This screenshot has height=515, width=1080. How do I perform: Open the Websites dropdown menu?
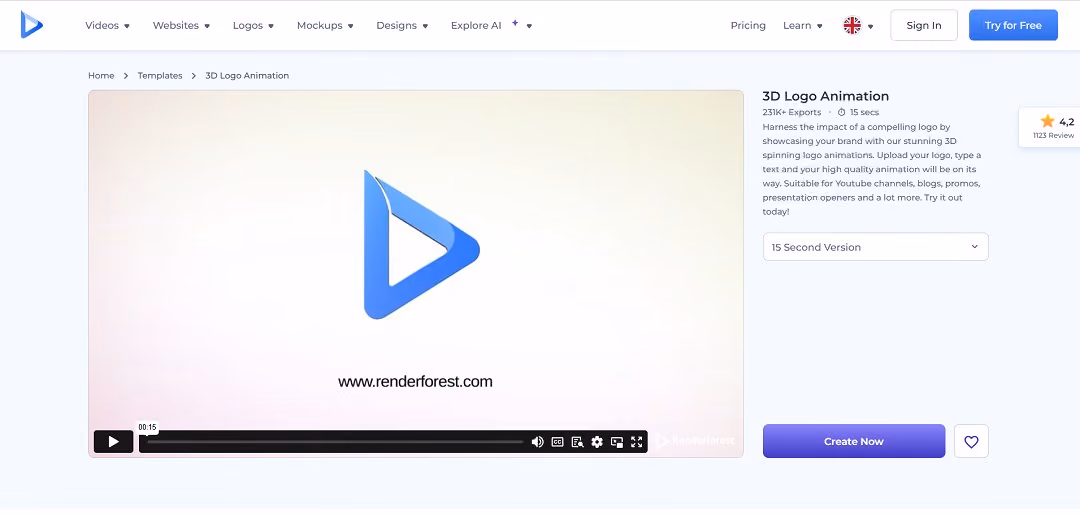[x=182, y=25]
